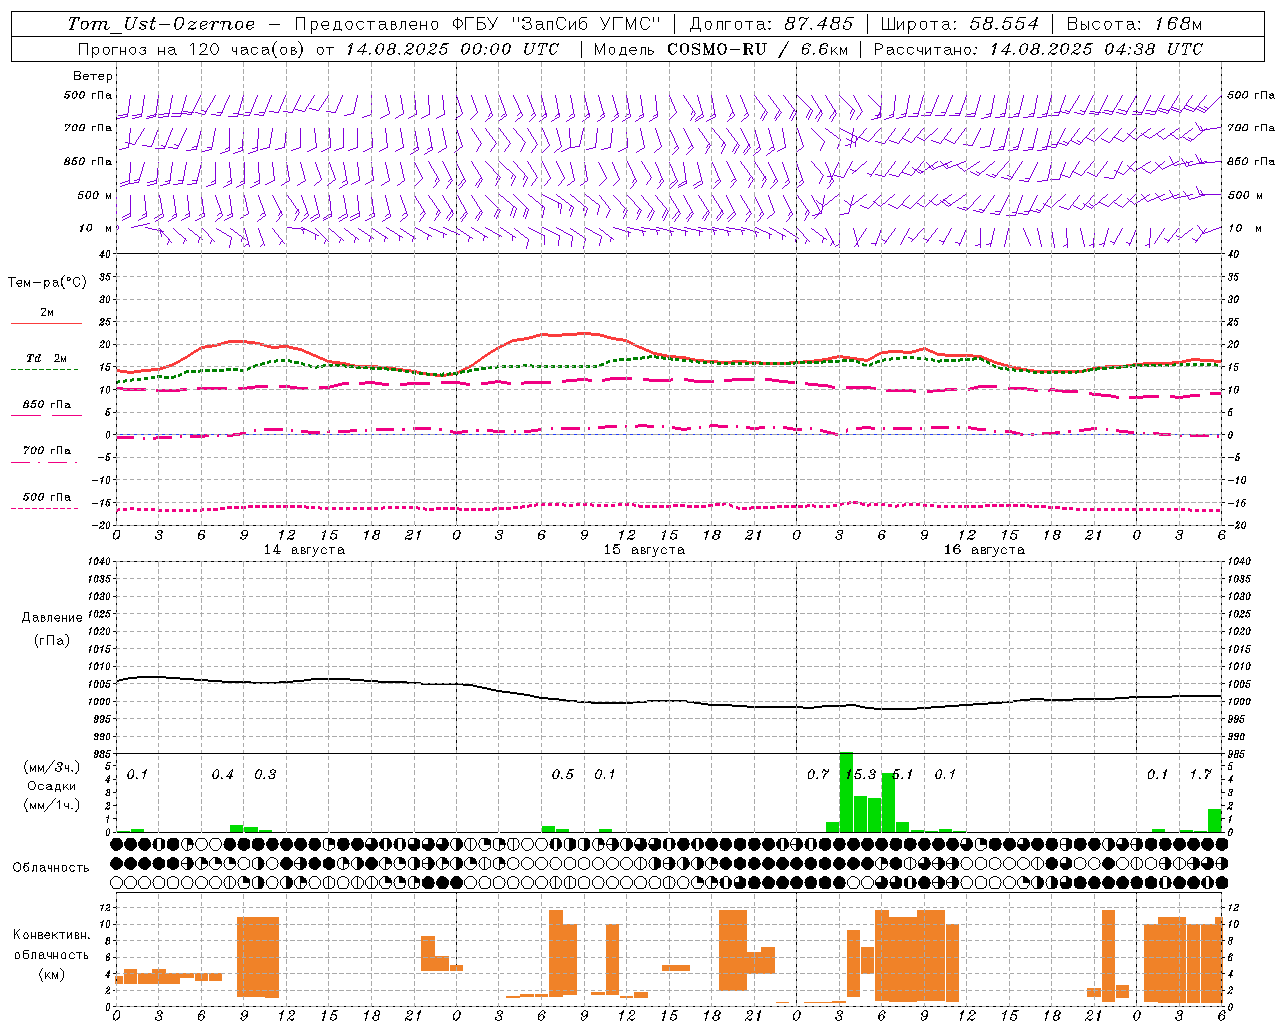Click the "16 августа" date label
Image resolution: width=1280 pixels, height=1024 pixels.
pyautogui.click(x=984, y=550)
